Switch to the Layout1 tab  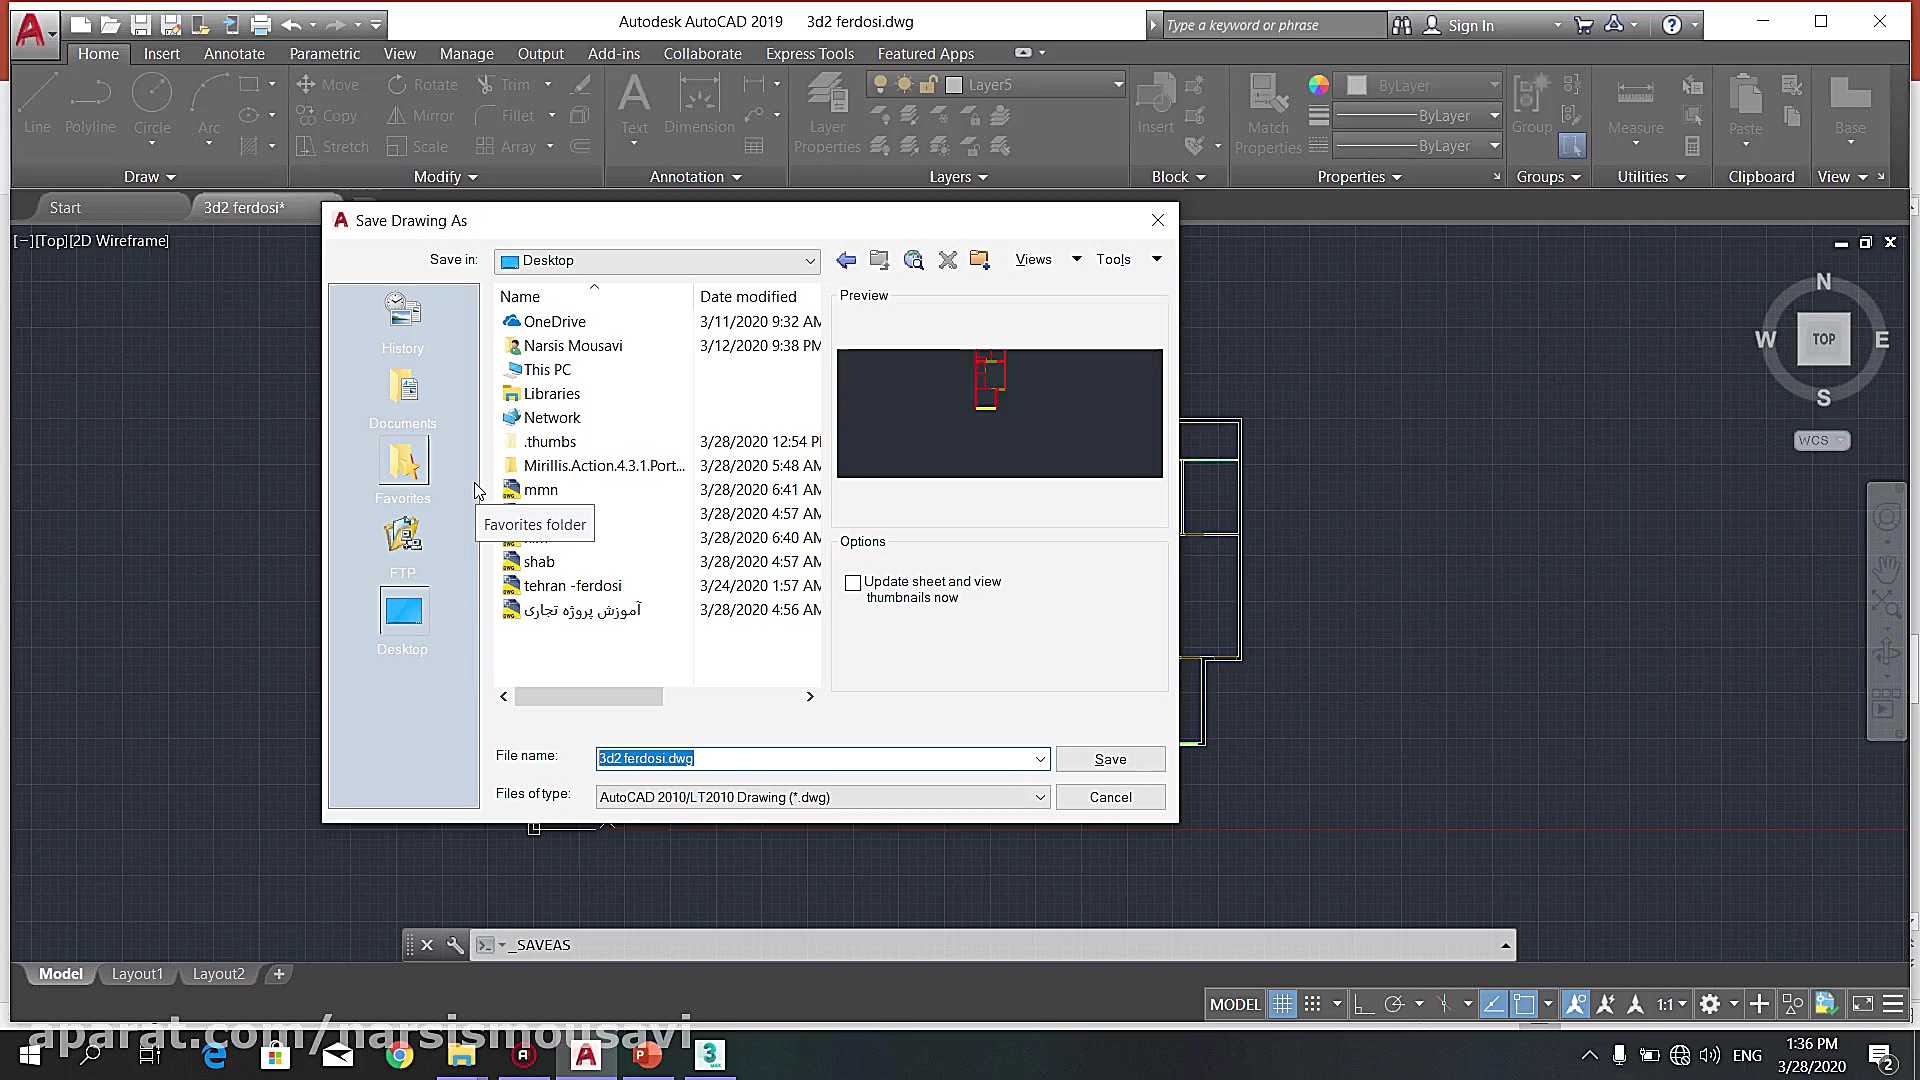(x=137, y=974)
